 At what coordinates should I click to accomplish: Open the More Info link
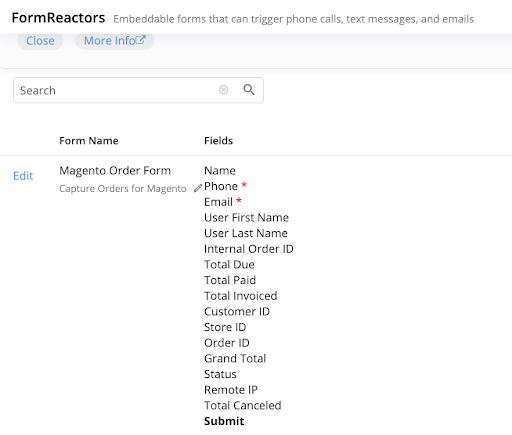coord(114,41)
